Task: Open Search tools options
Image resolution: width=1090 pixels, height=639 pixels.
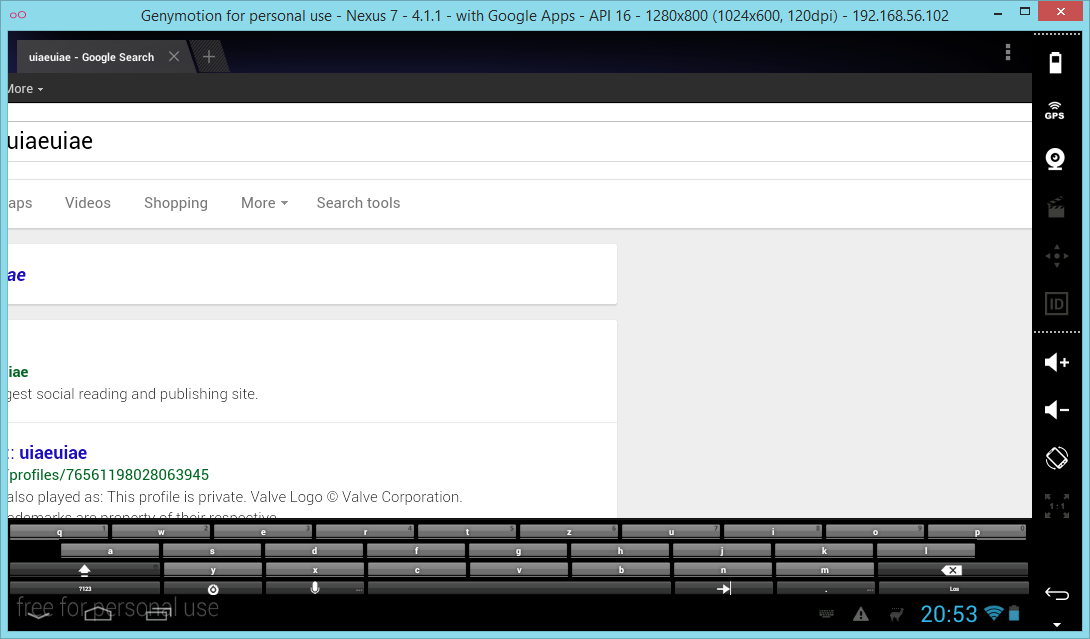Action: [358, 203]
